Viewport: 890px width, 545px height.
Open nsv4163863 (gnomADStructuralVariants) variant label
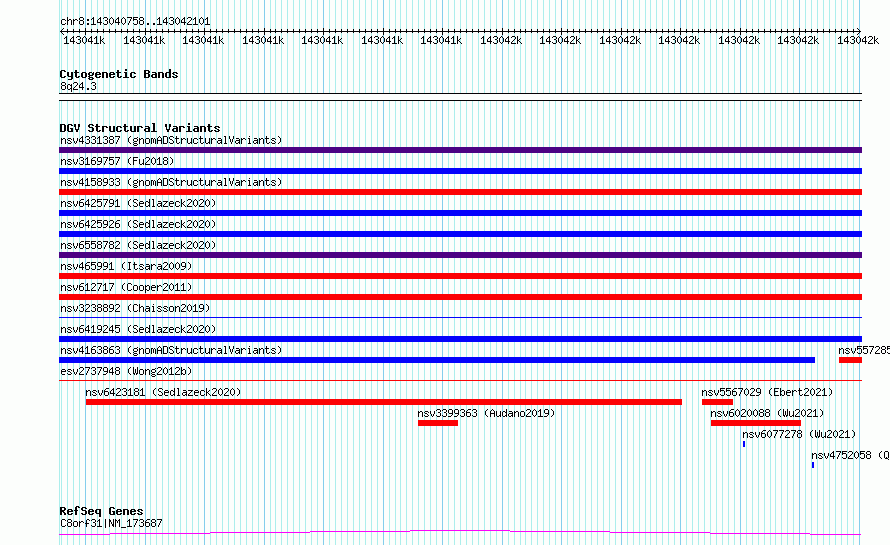pyautogui.click(x=171, y=350)
